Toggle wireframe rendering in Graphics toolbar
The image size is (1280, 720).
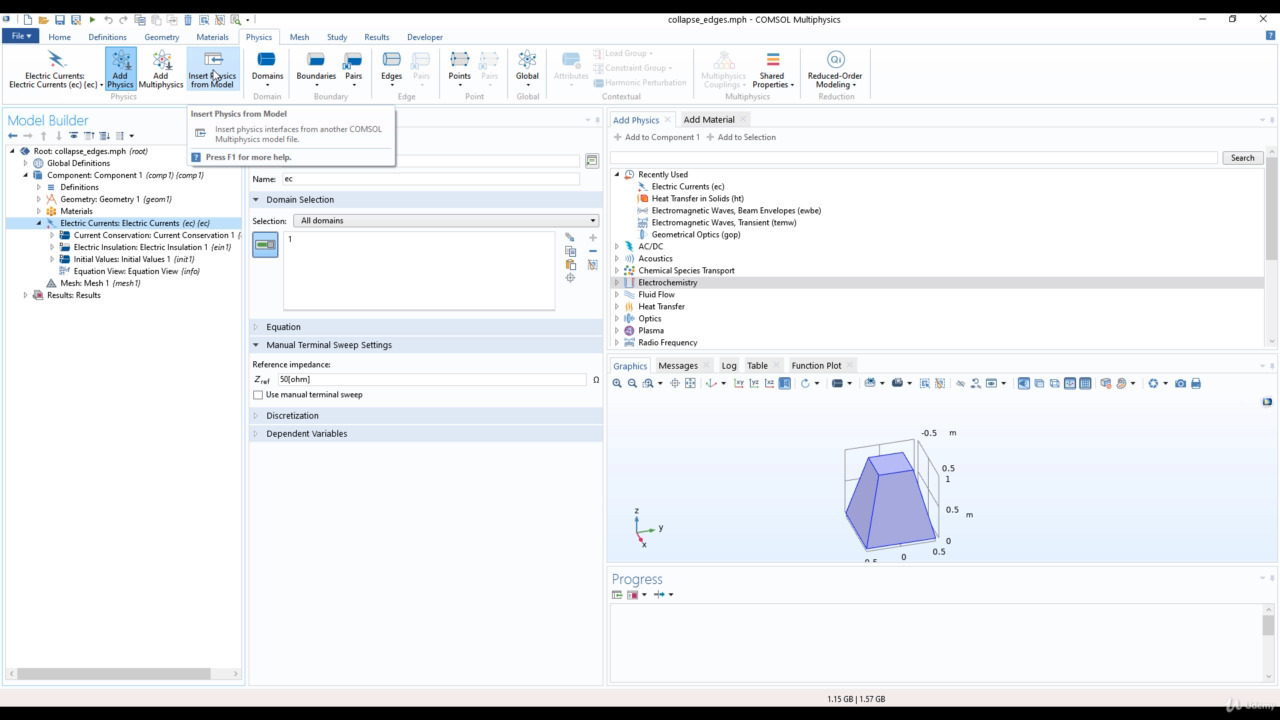coord(1054,383)
